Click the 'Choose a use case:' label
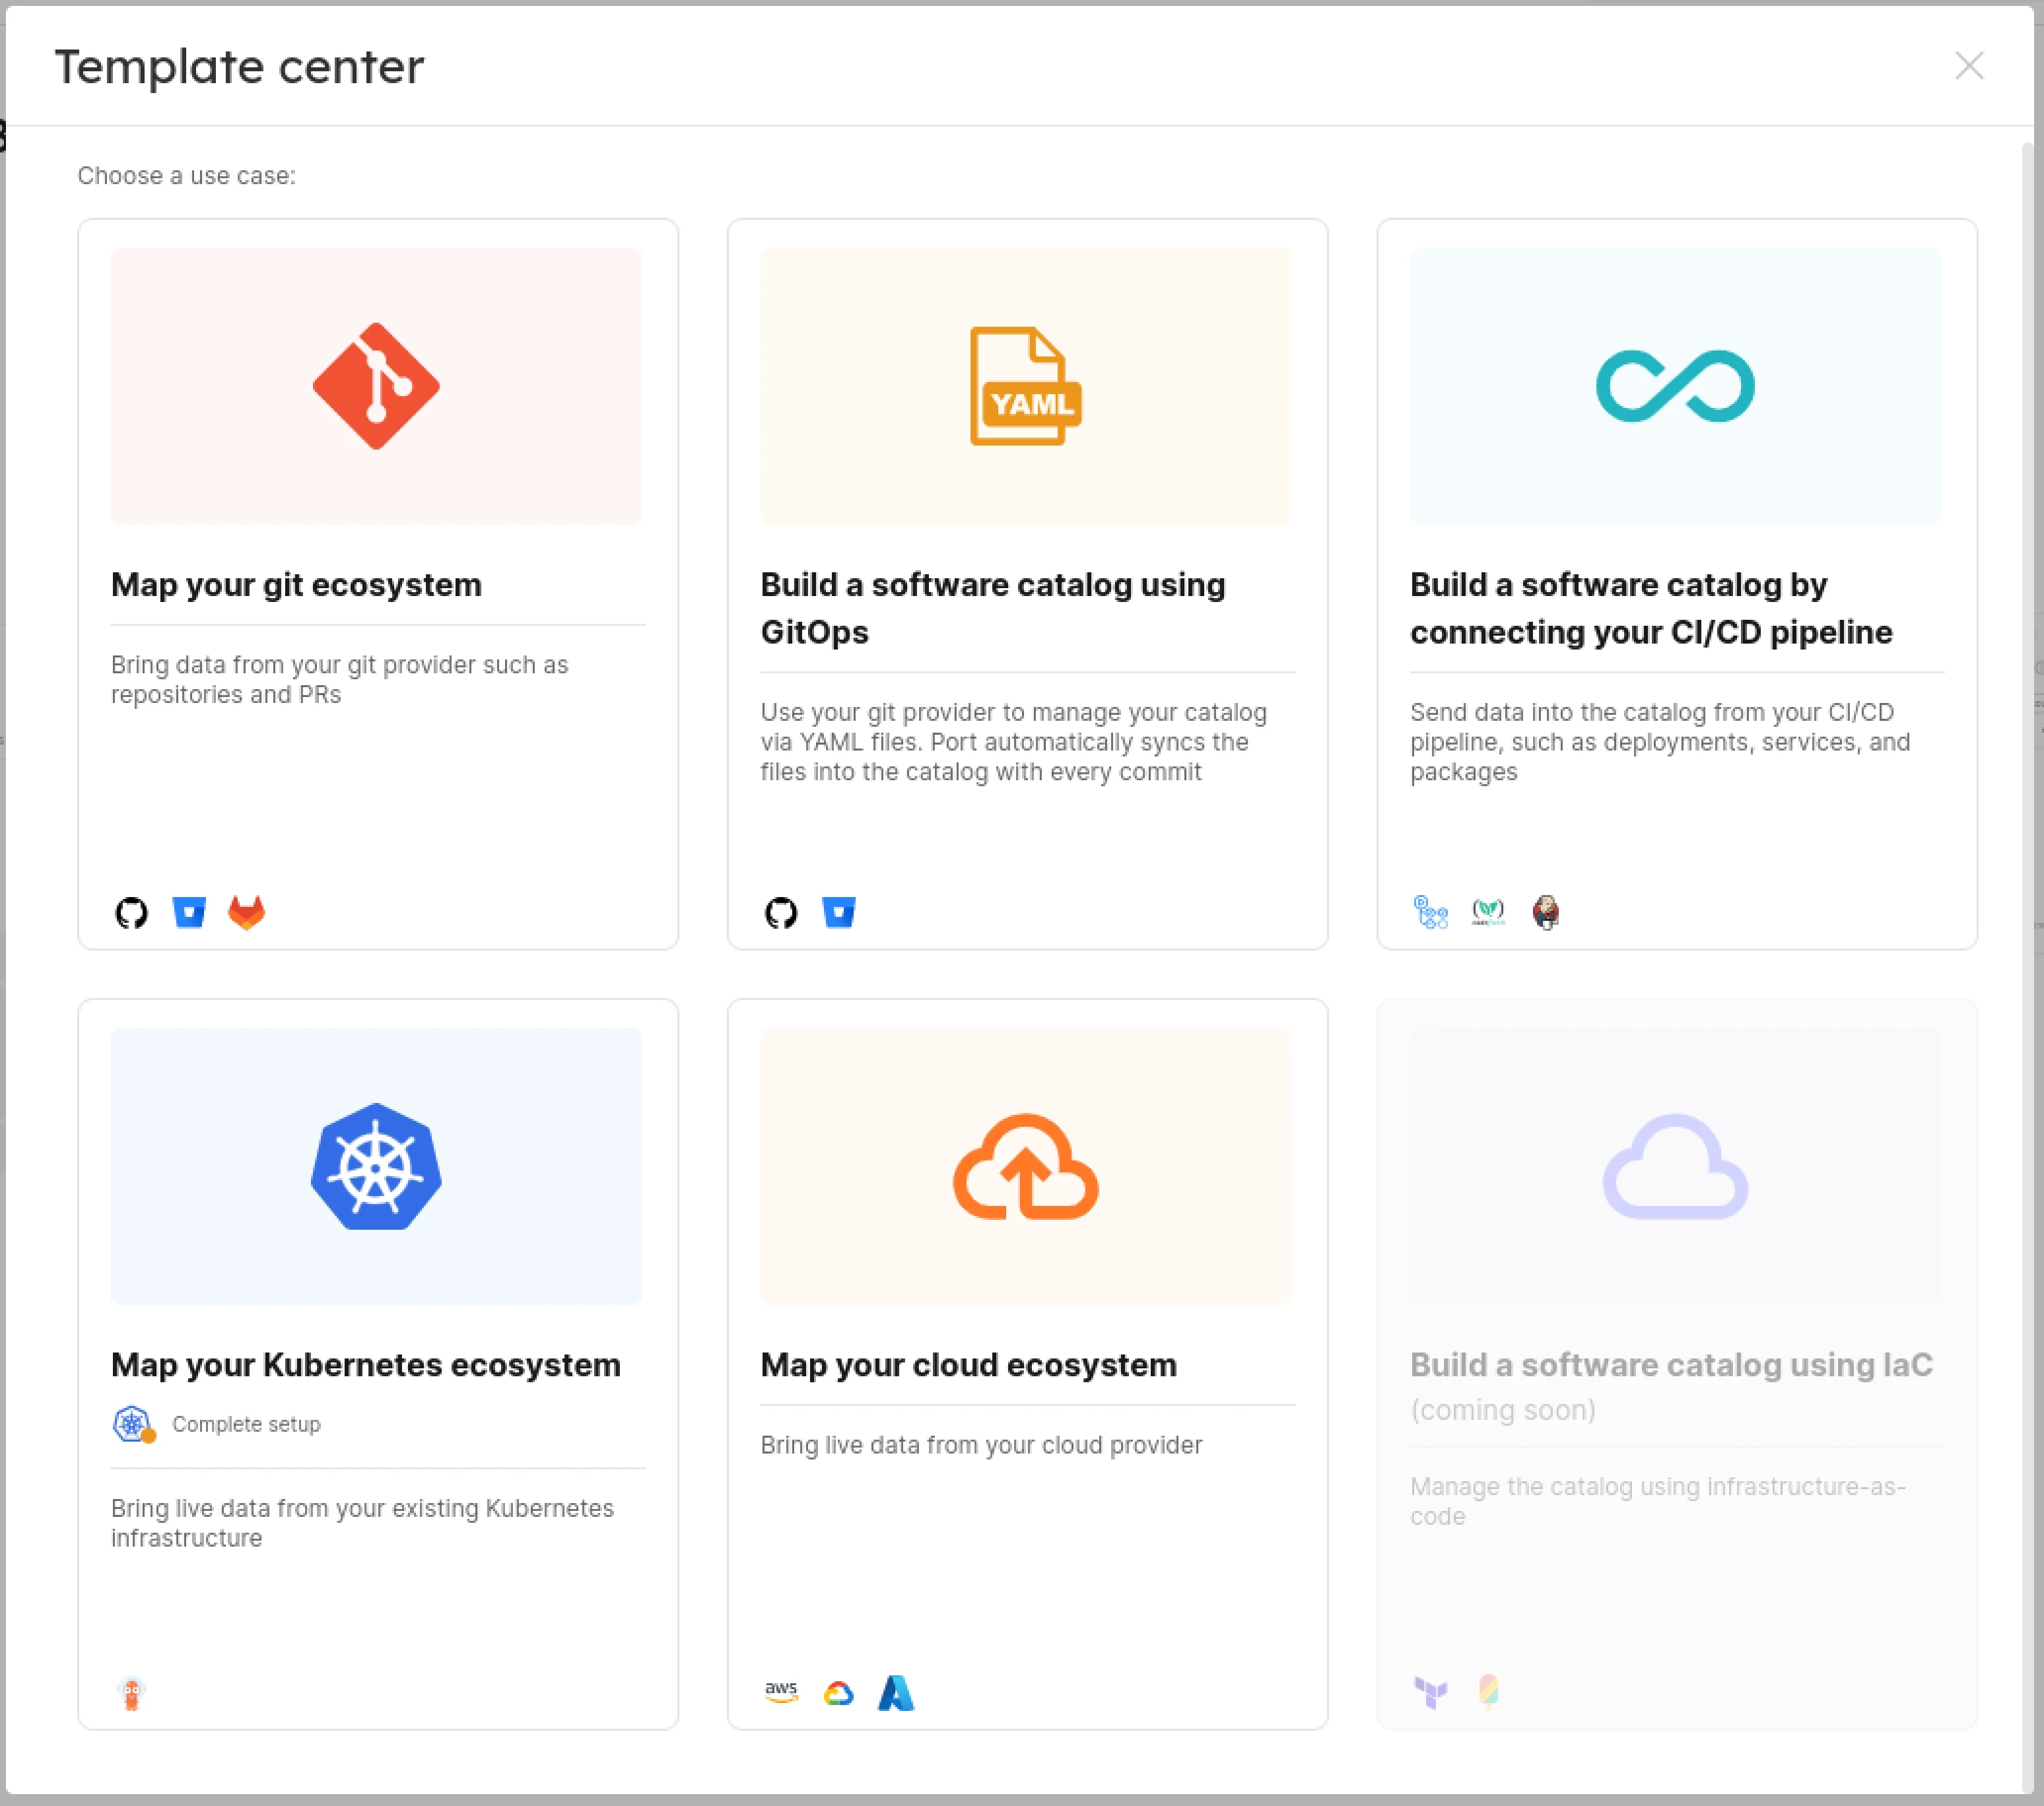2044x1806 pixels. pos(186,176)
